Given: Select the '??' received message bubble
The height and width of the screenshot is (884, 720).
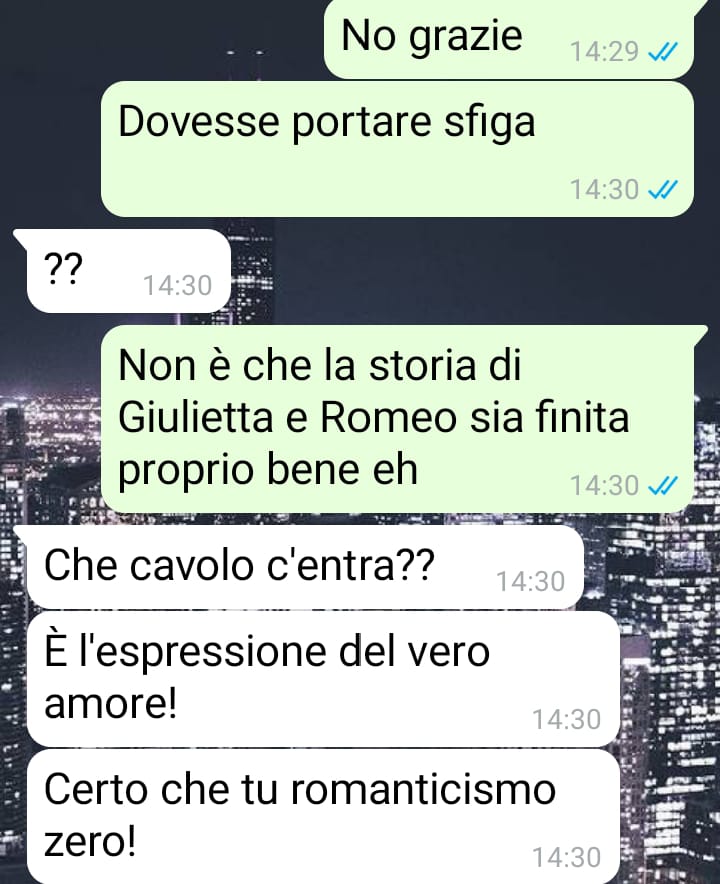Looking at the screenshot, I should point(129,271).
